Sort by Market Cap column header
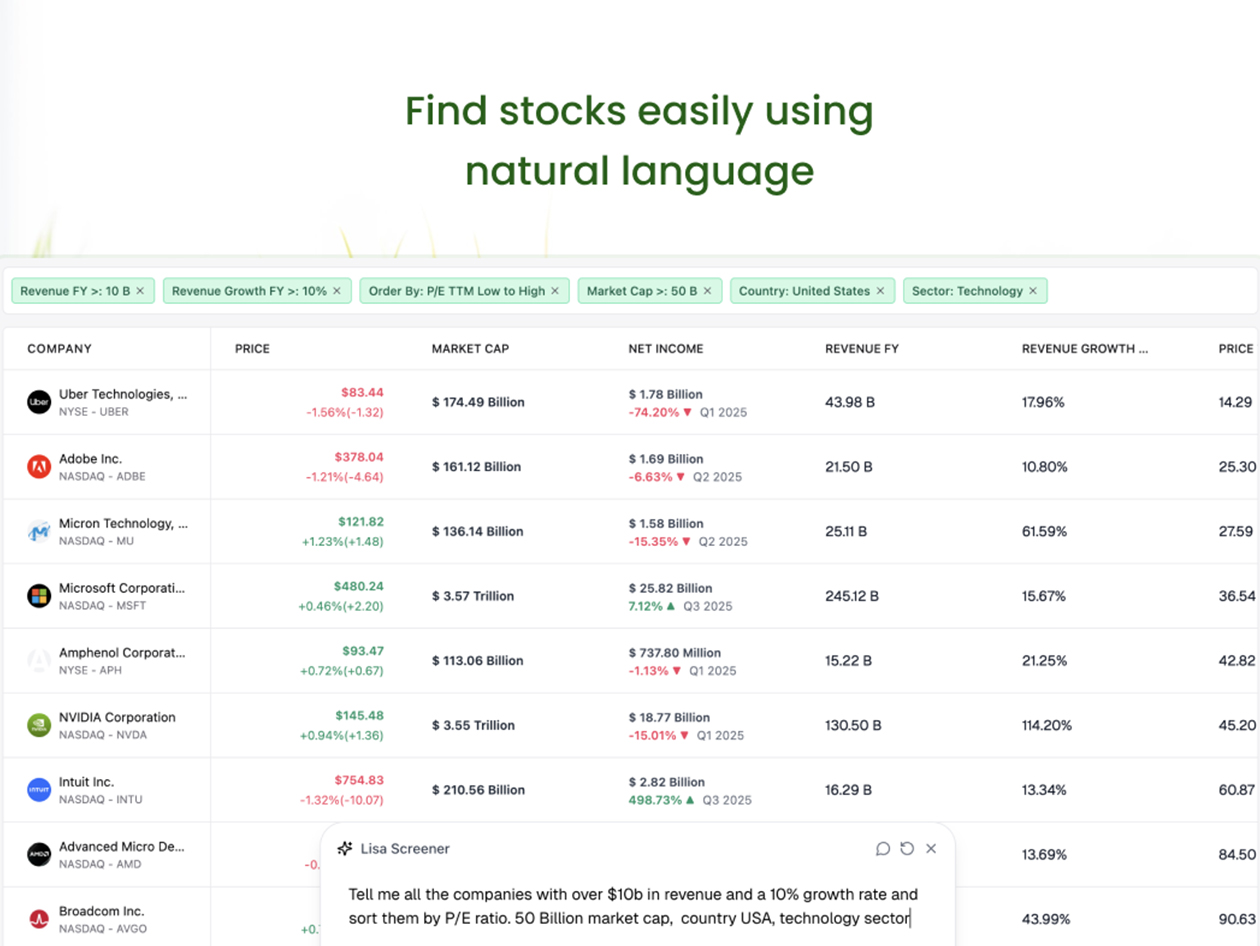 (x=470, y=349)
